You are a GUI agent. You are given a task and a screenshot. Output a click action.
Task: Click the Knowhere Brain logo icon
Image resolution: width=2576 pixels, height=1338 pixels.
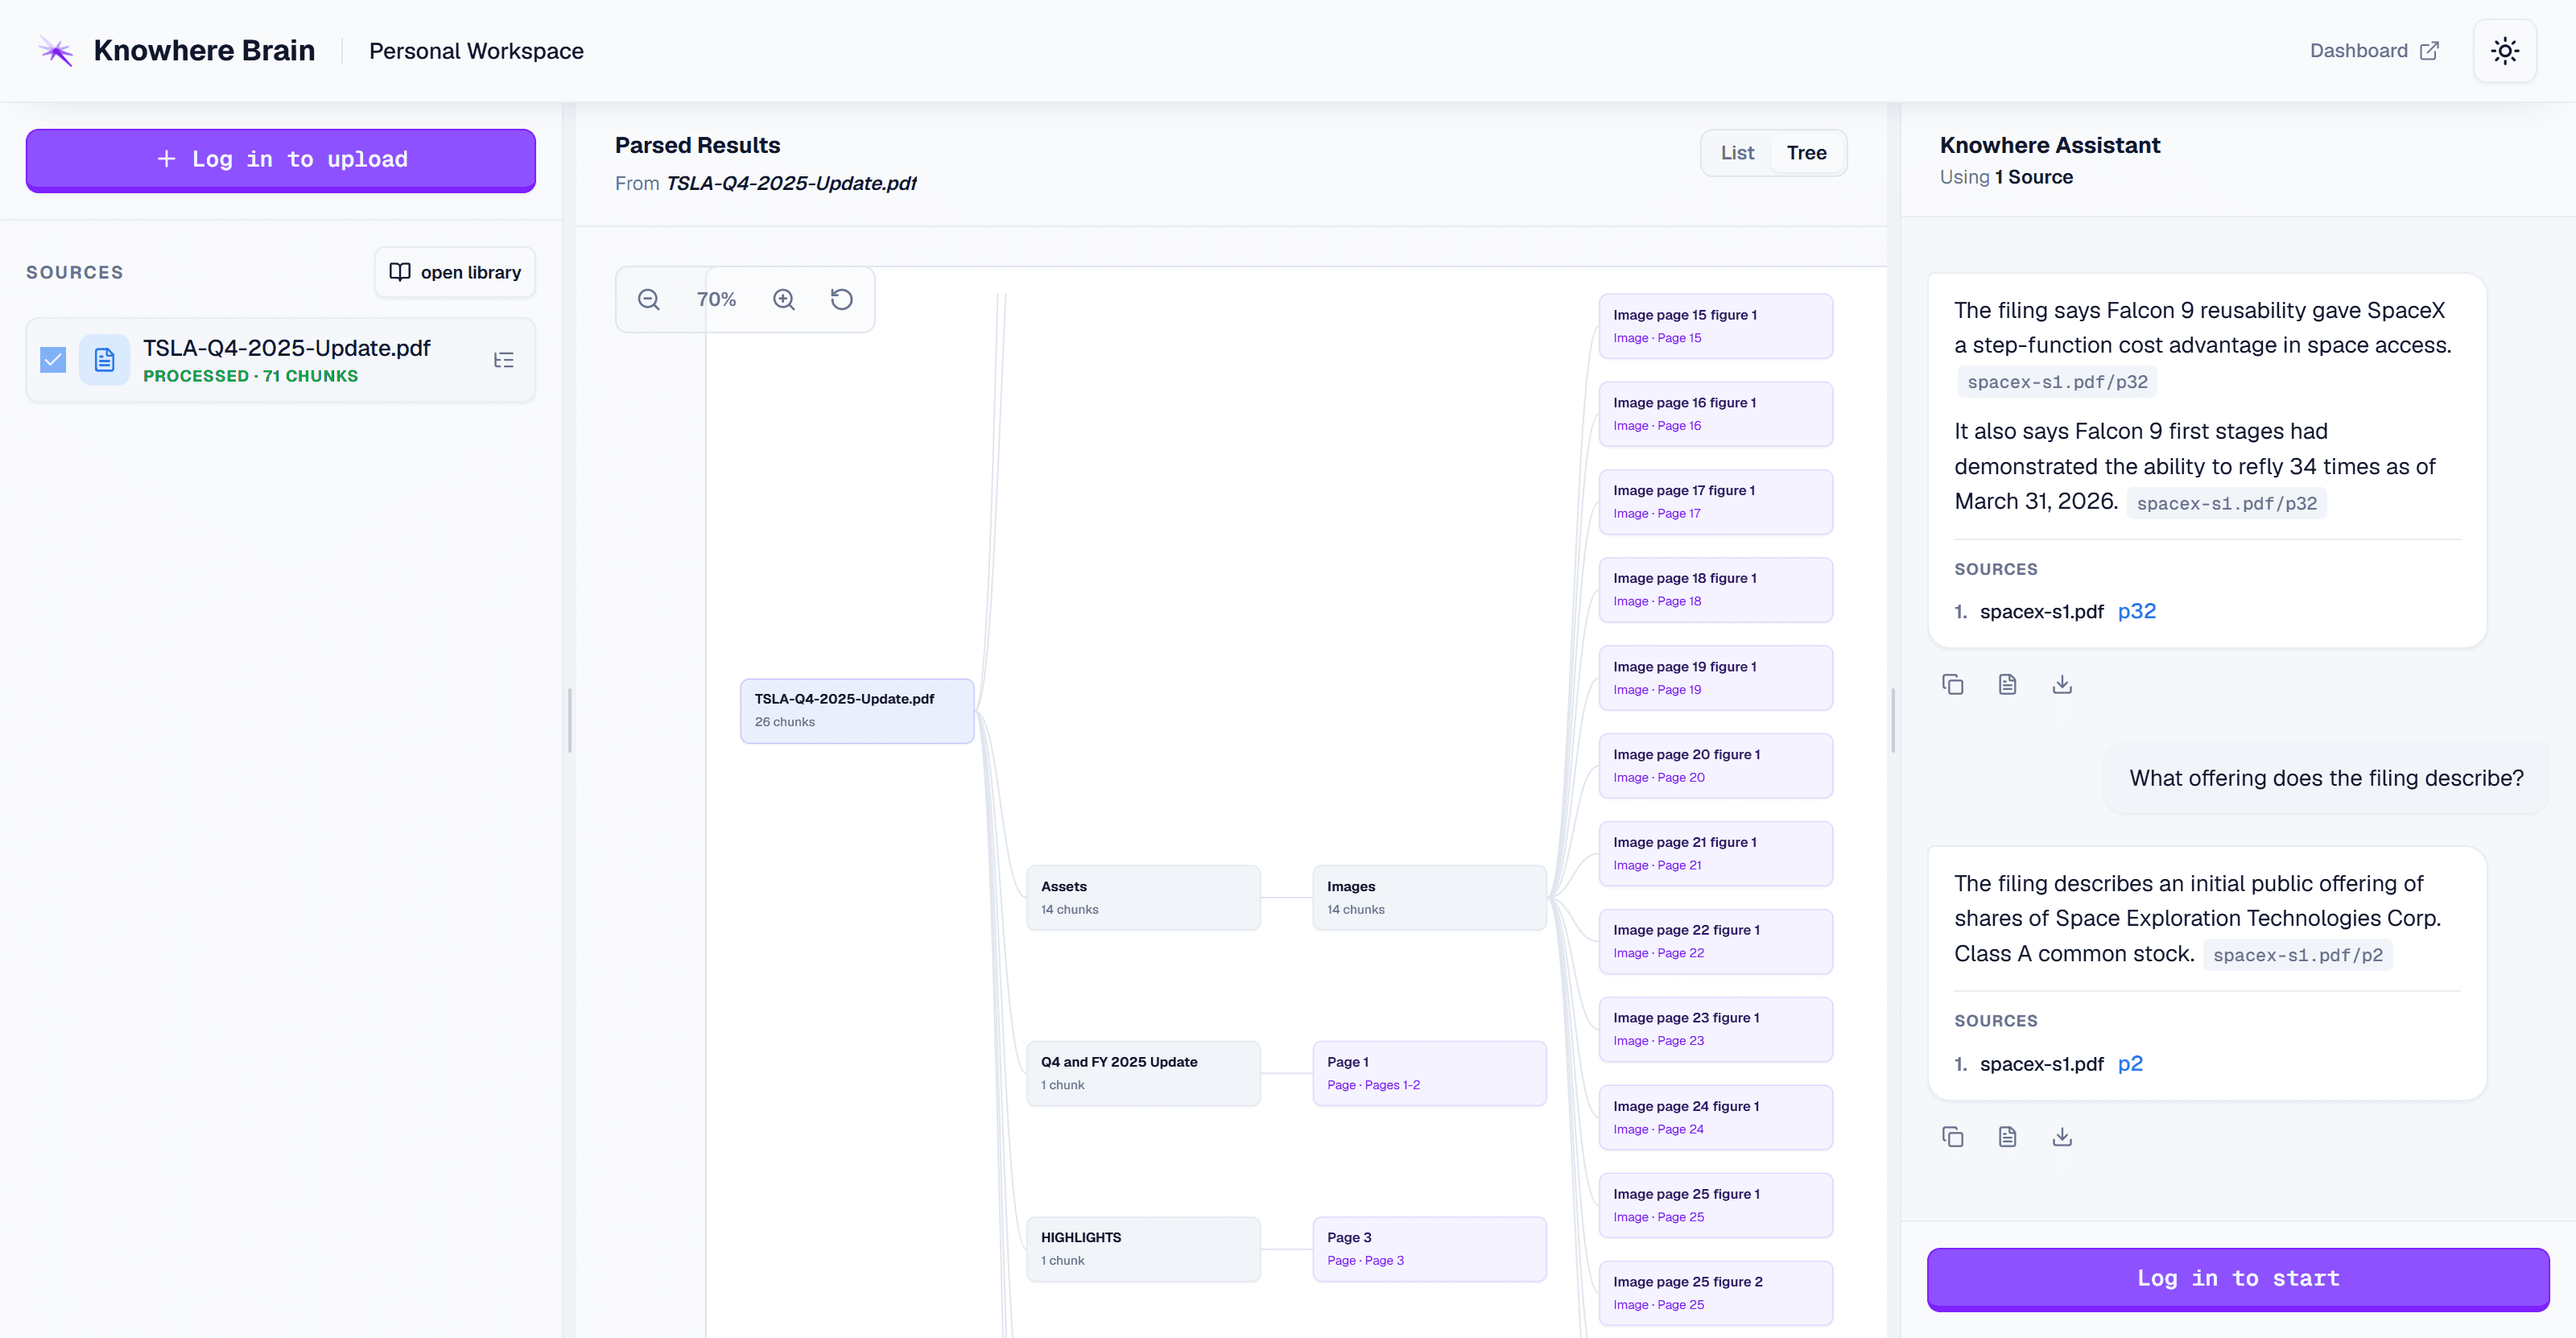pyautogui.click(x=56, y=51)
